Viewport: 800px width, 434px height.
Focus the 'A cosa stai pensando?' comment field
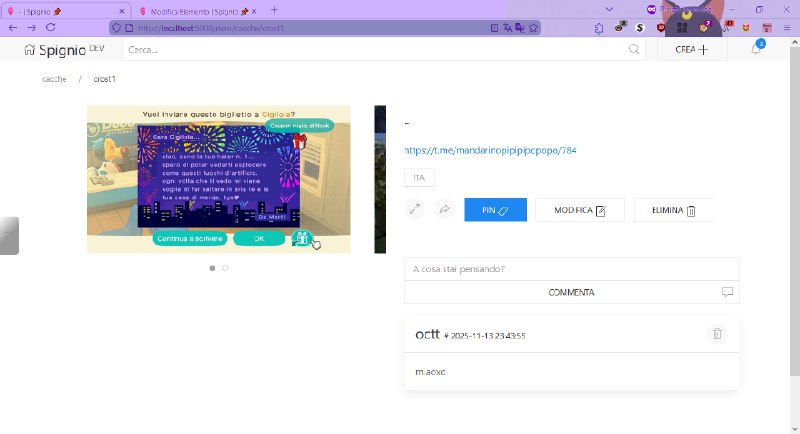(571, 269)
